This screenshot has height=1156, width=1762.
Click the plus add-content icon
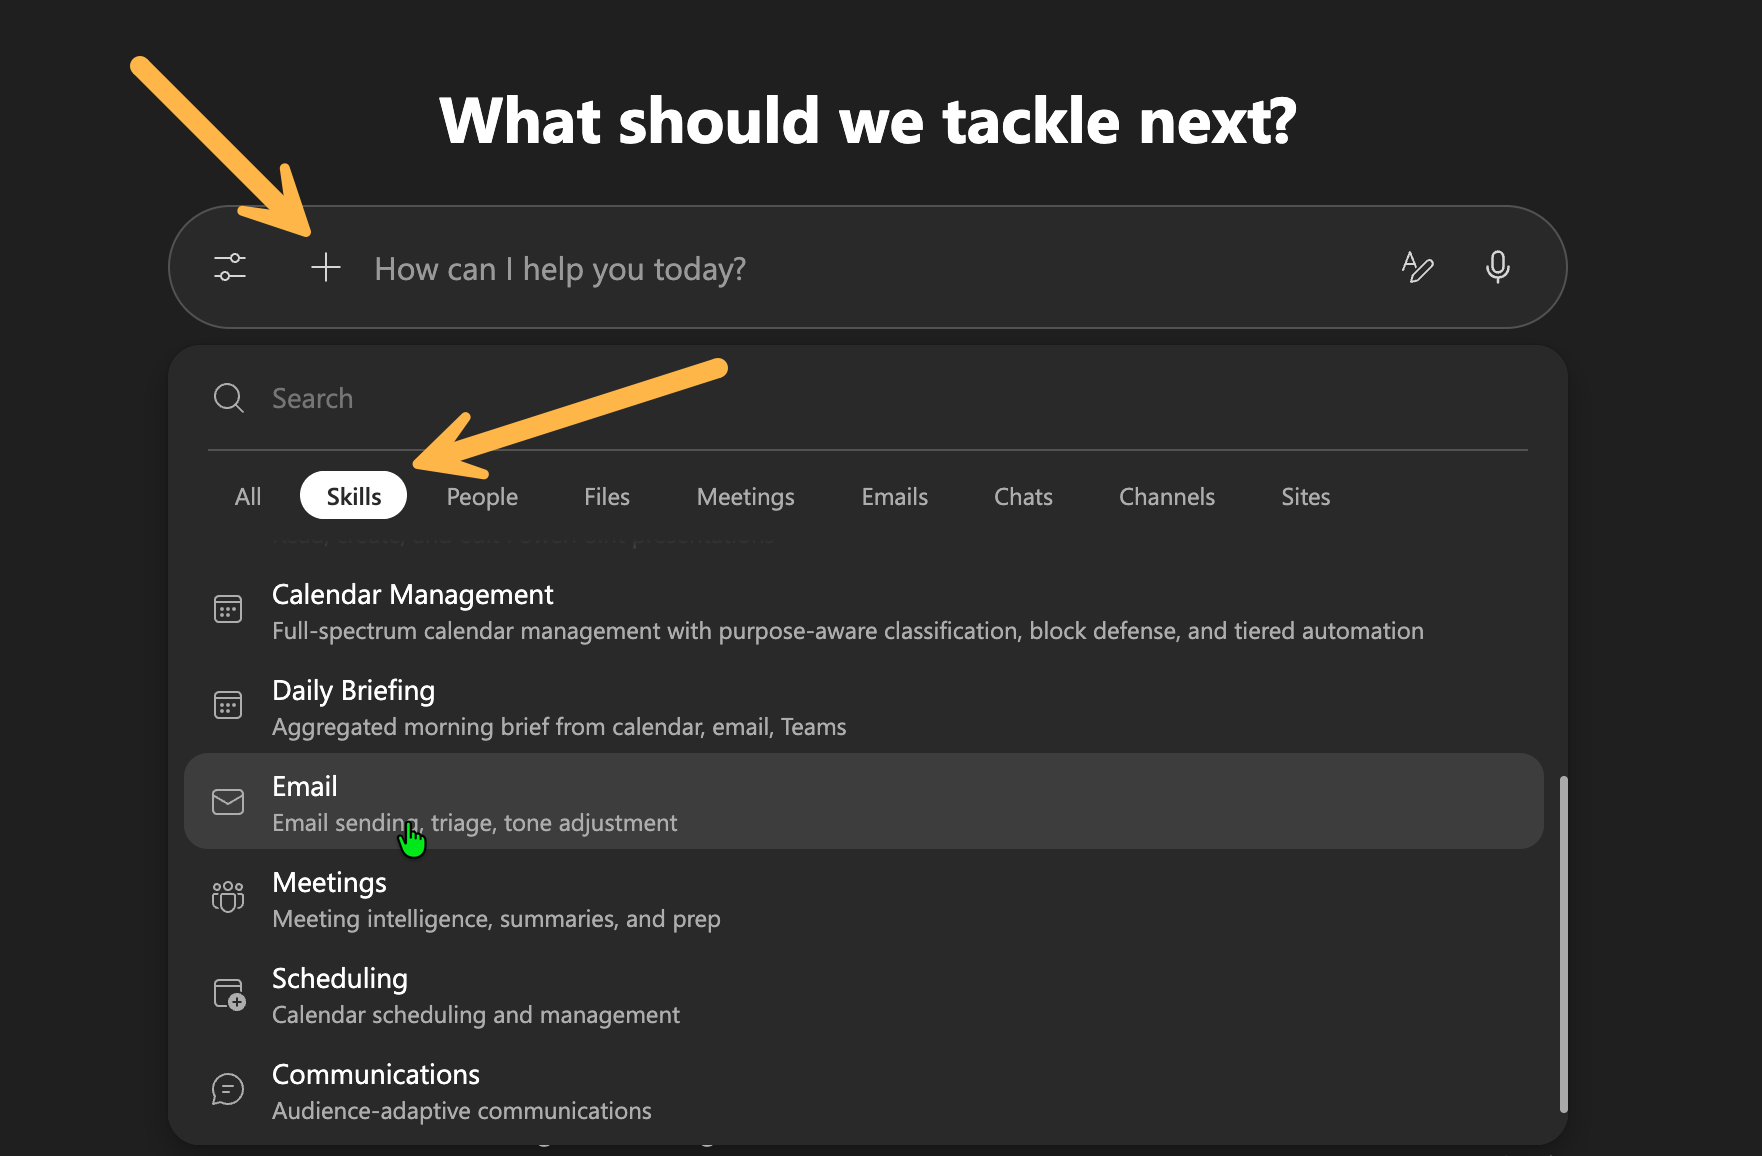point(325,268)
